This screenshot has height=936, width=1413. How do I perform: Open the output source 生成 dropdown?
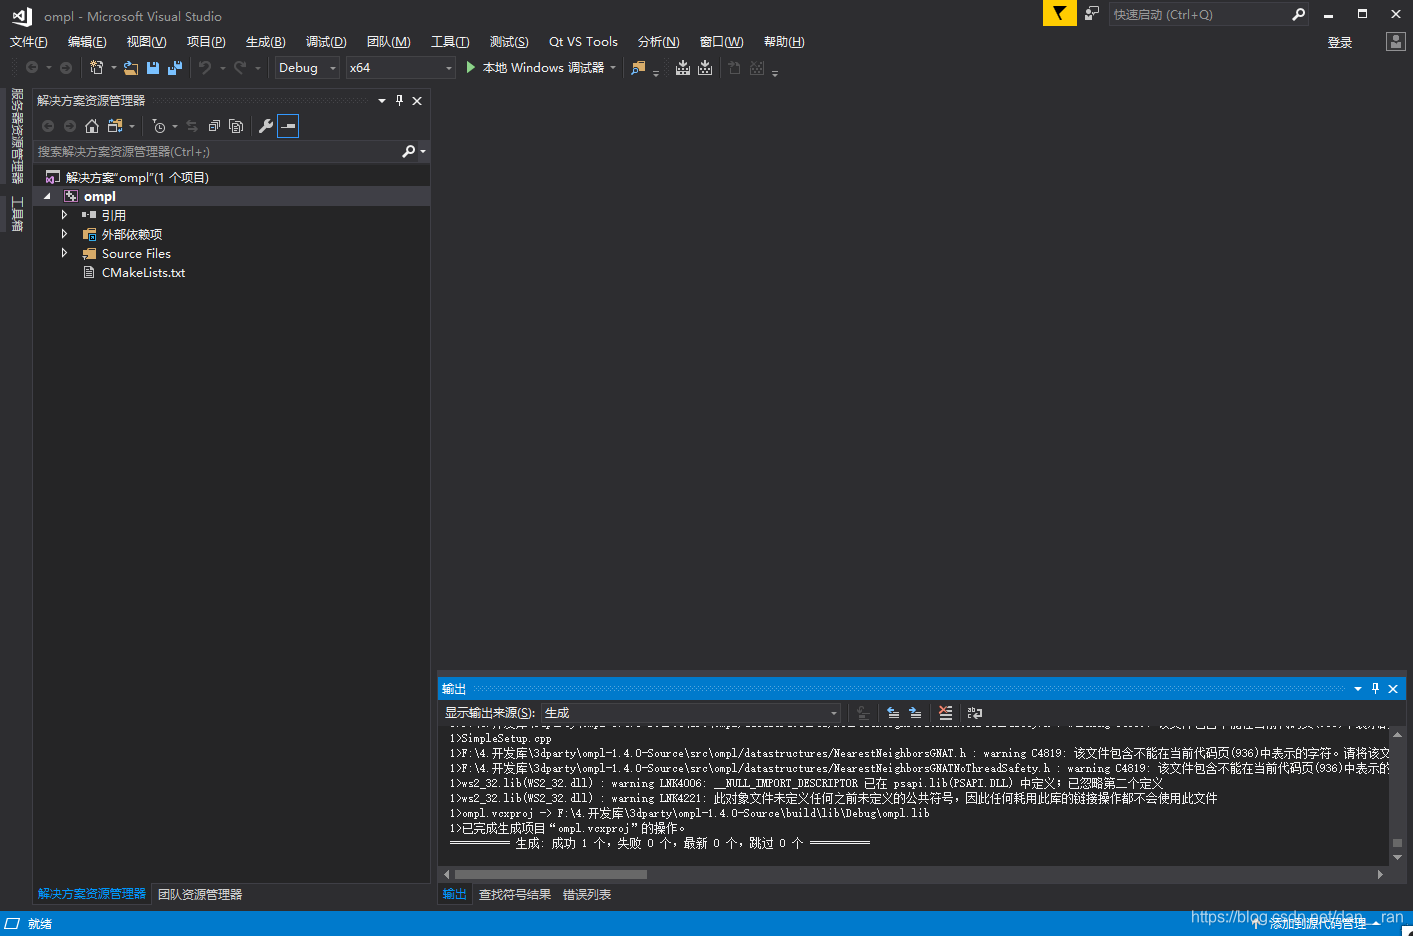click(x=691, y=713)
